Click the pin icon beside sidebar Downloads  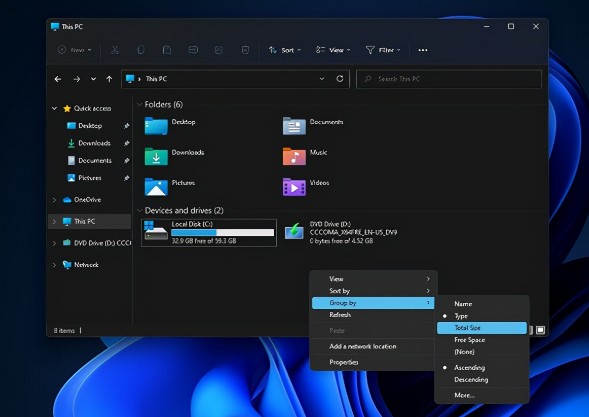[127, 143]
